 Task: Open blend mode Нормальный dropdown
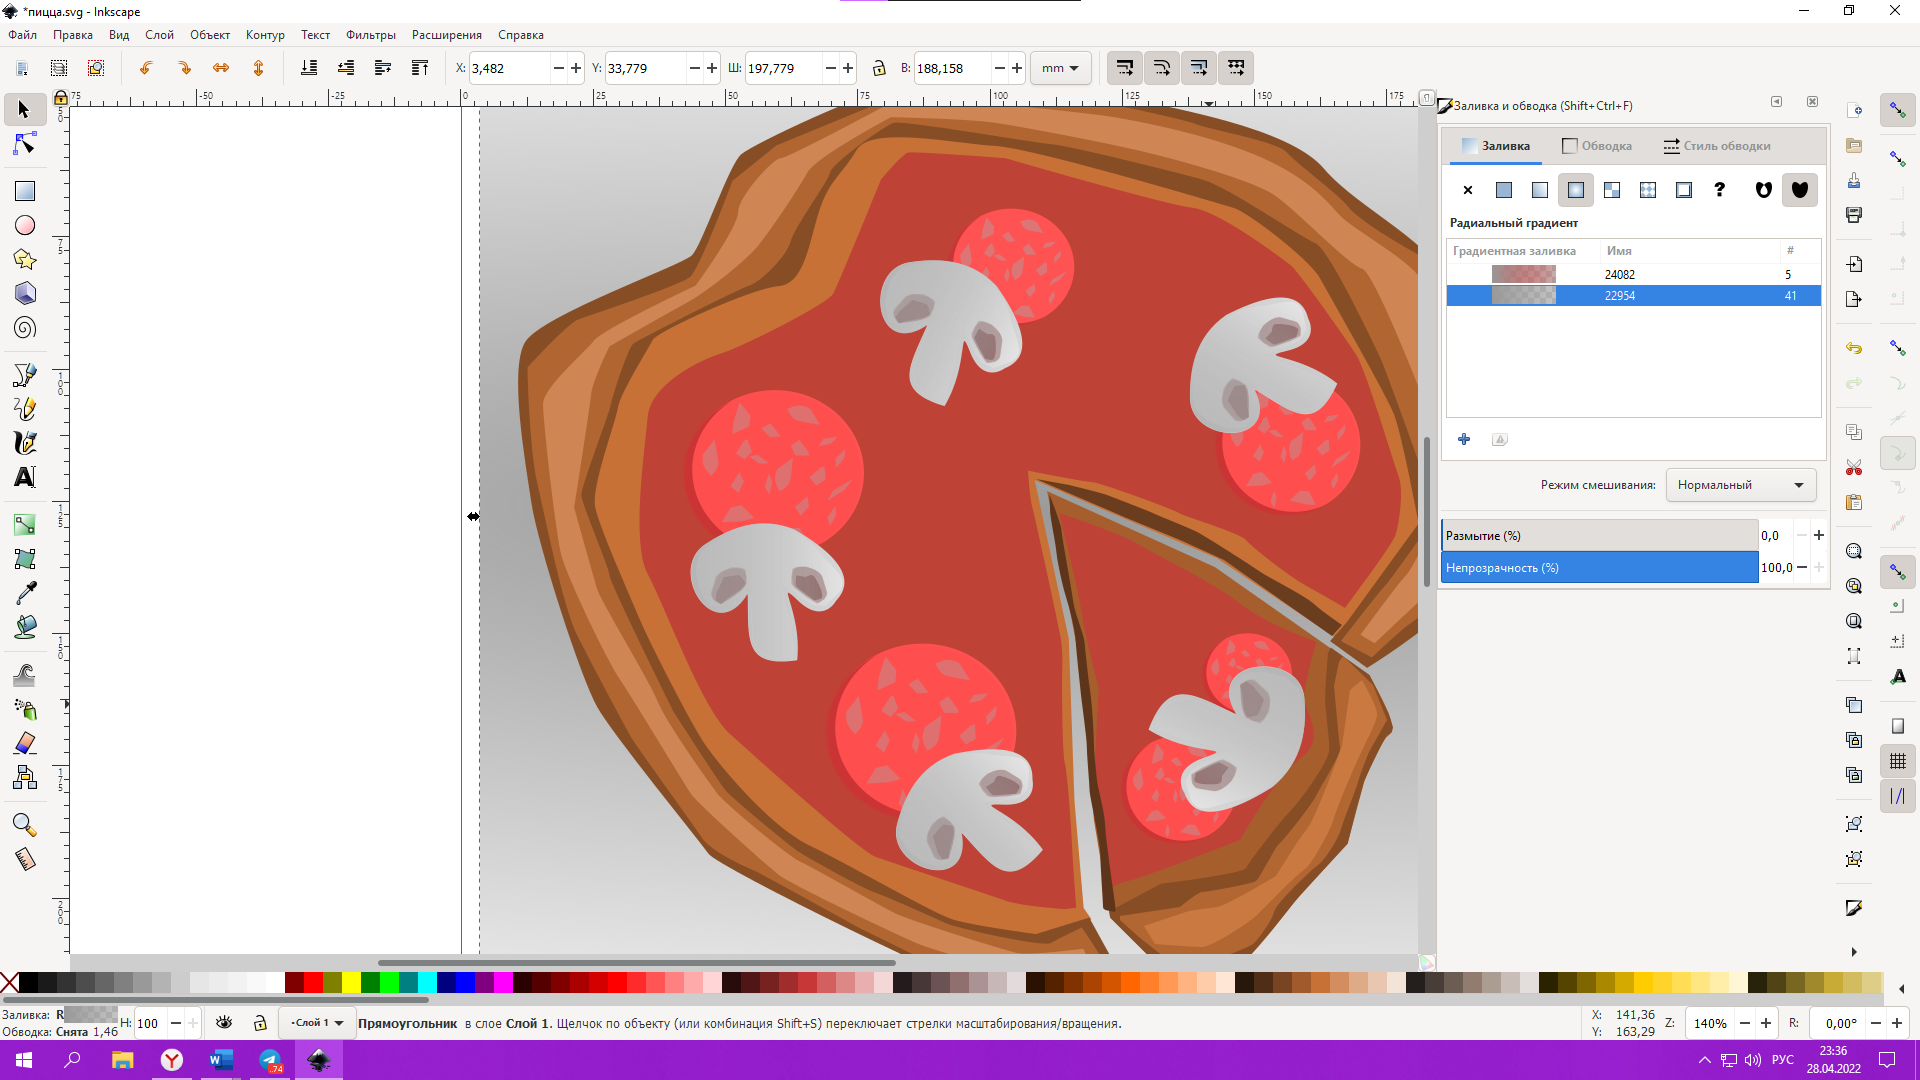click(x=1740, y=485)
